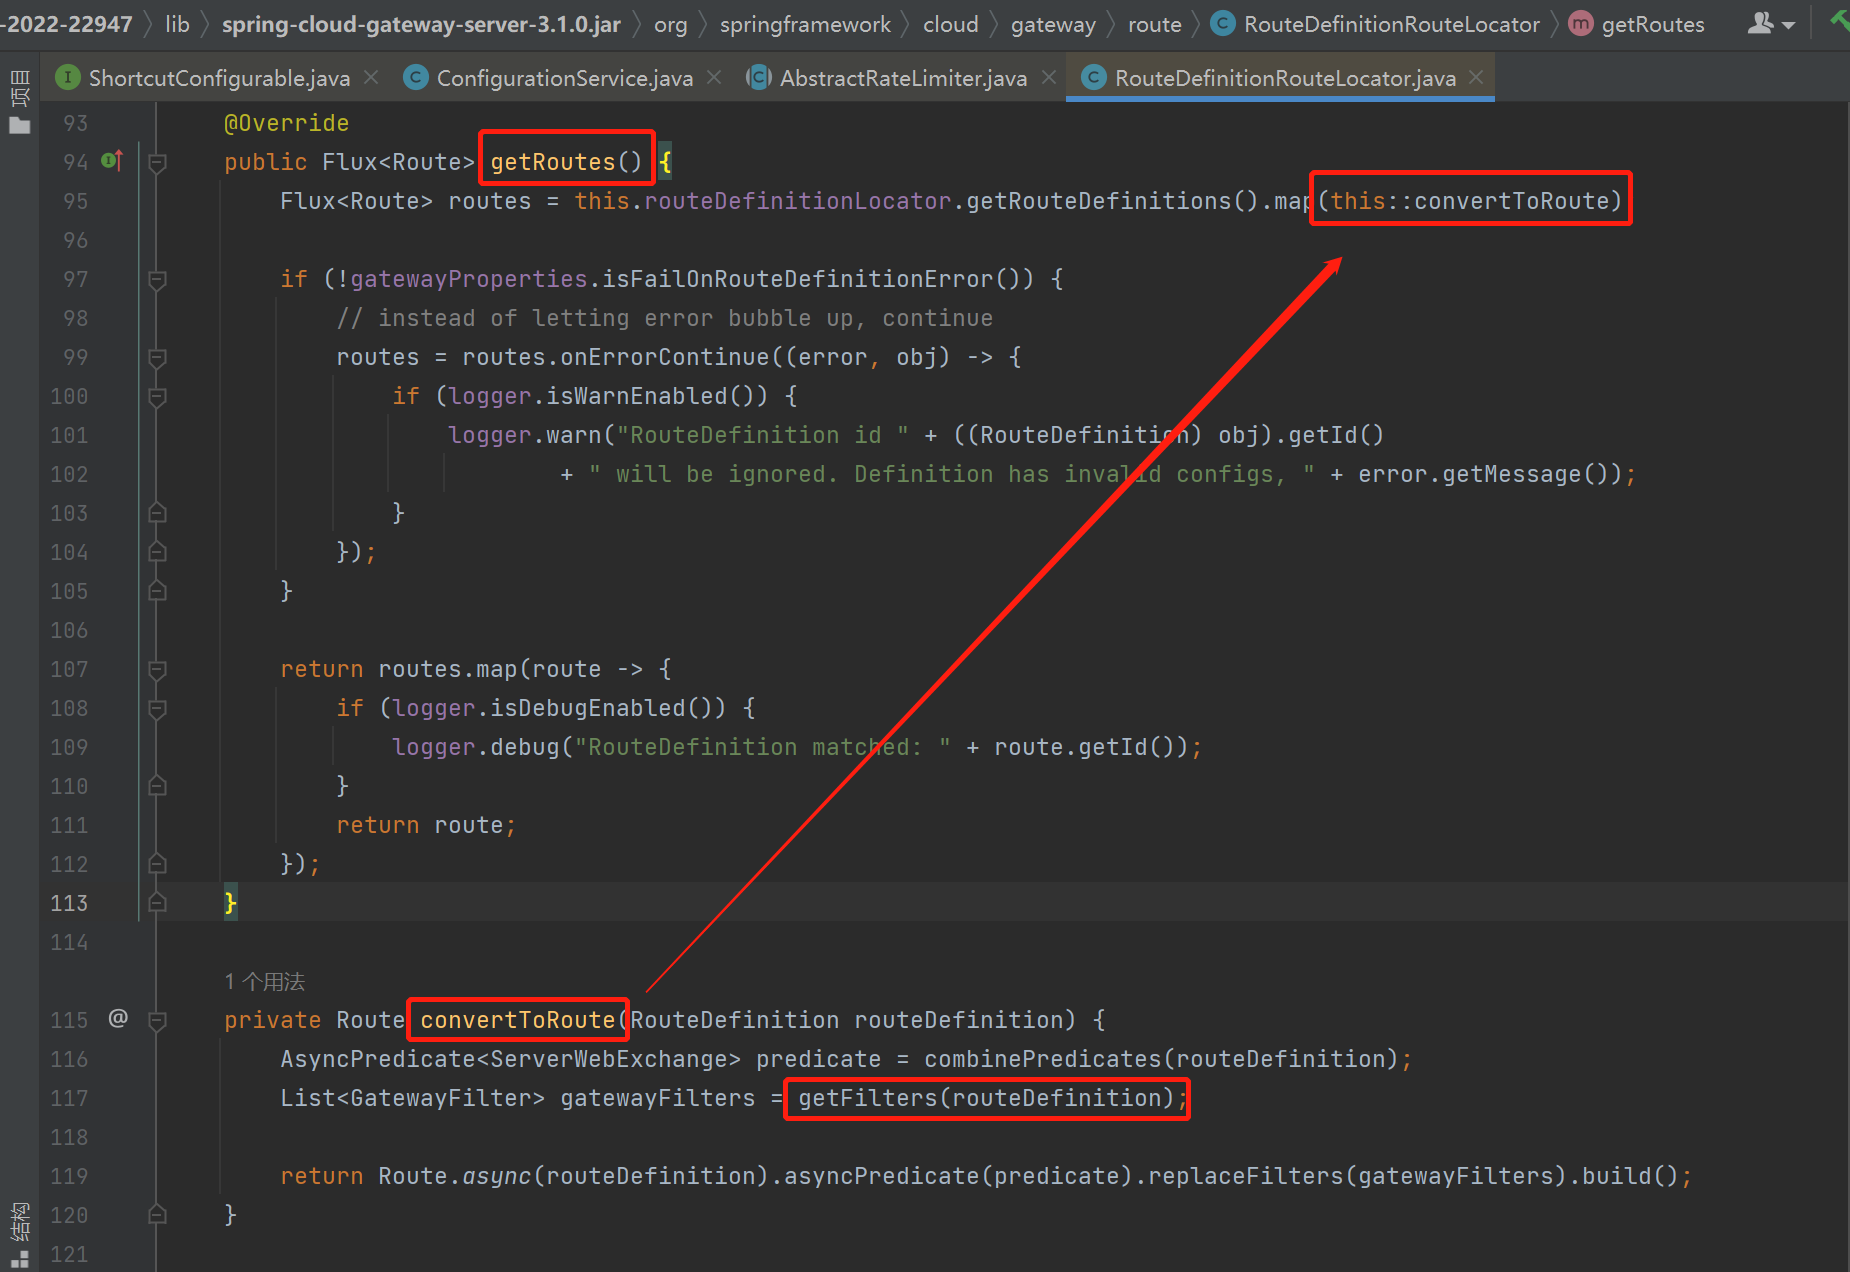This screenshot has width=1850, height=1272.
Task: Click the fold end marker on line 105
Action: [x=157, y=591]
